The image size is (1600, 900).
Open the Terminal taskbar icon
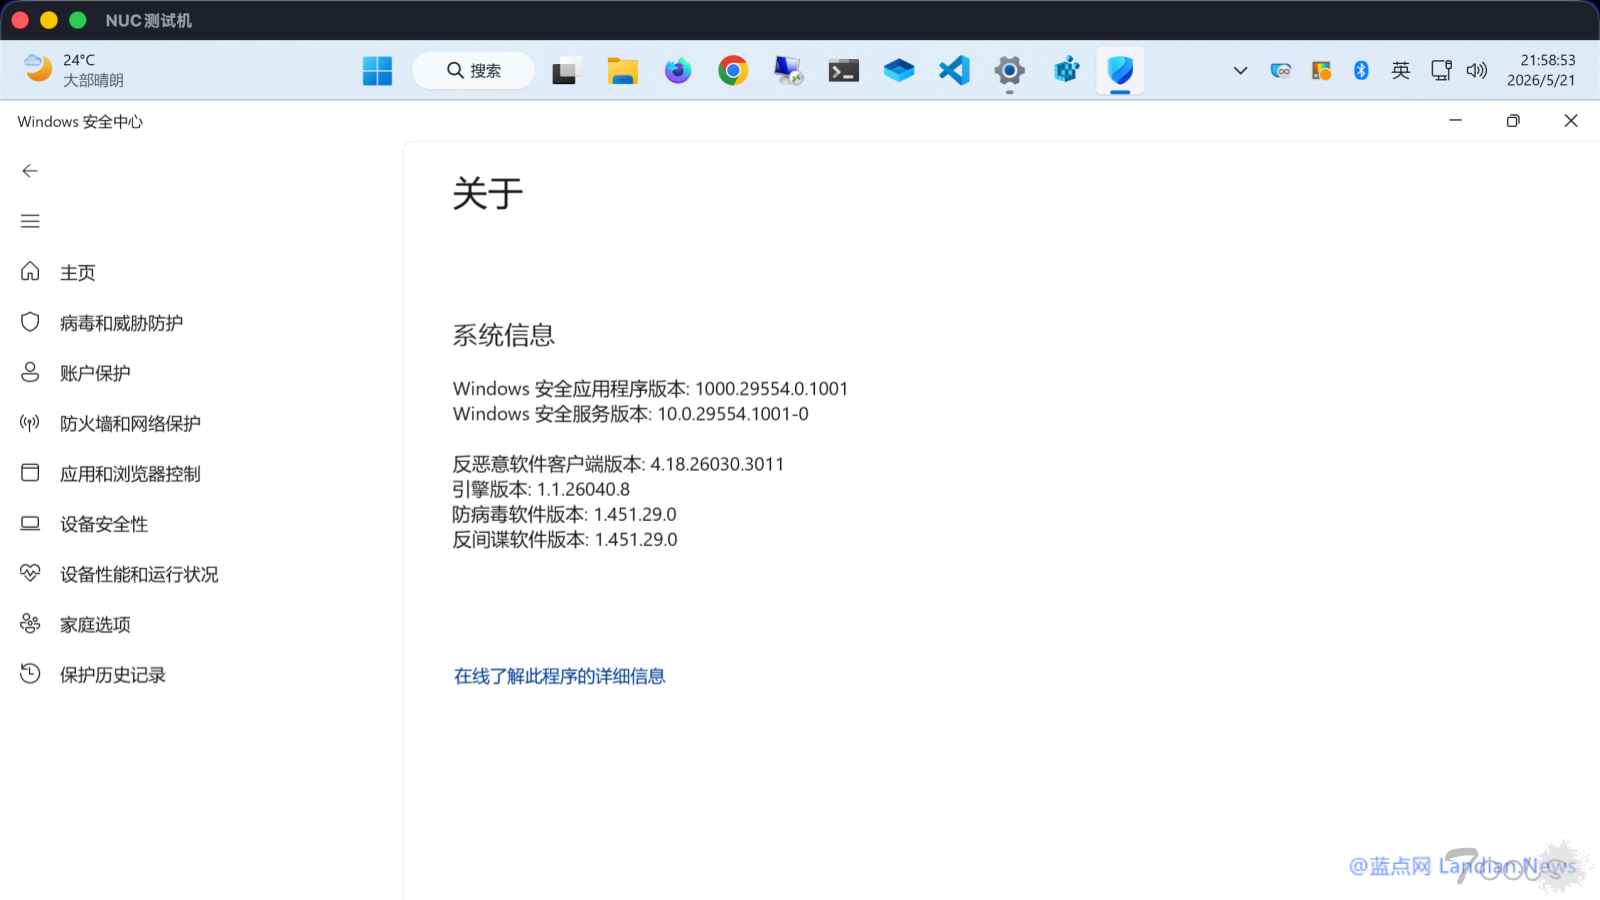[x=844, y=71]
